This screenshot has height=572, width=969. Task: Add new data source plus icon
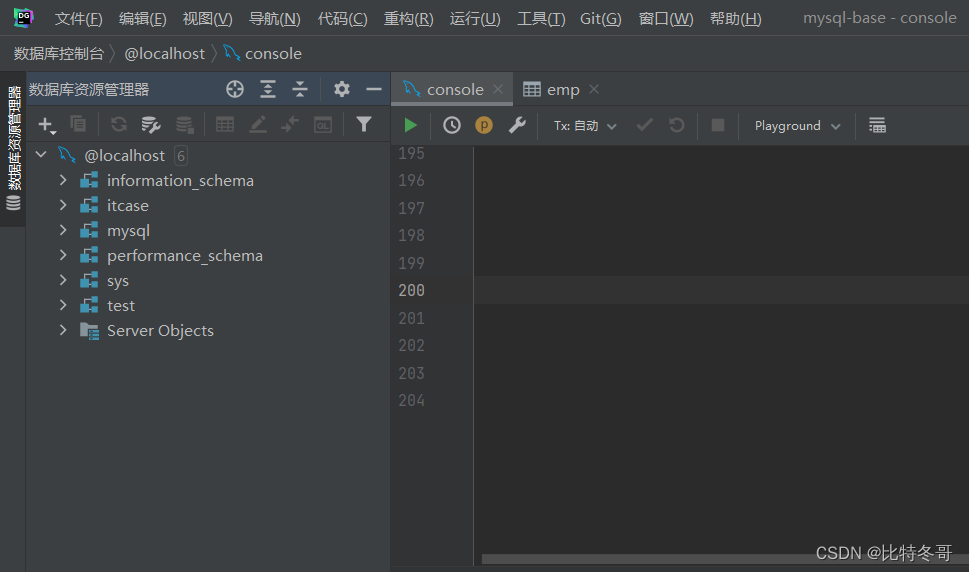pyautogui.click(x=46, y=125)
